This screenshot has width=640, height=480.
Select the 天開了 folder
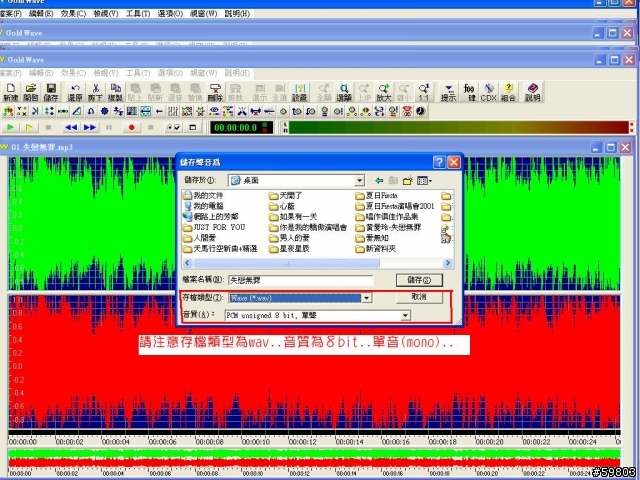(x=285, y=196)
